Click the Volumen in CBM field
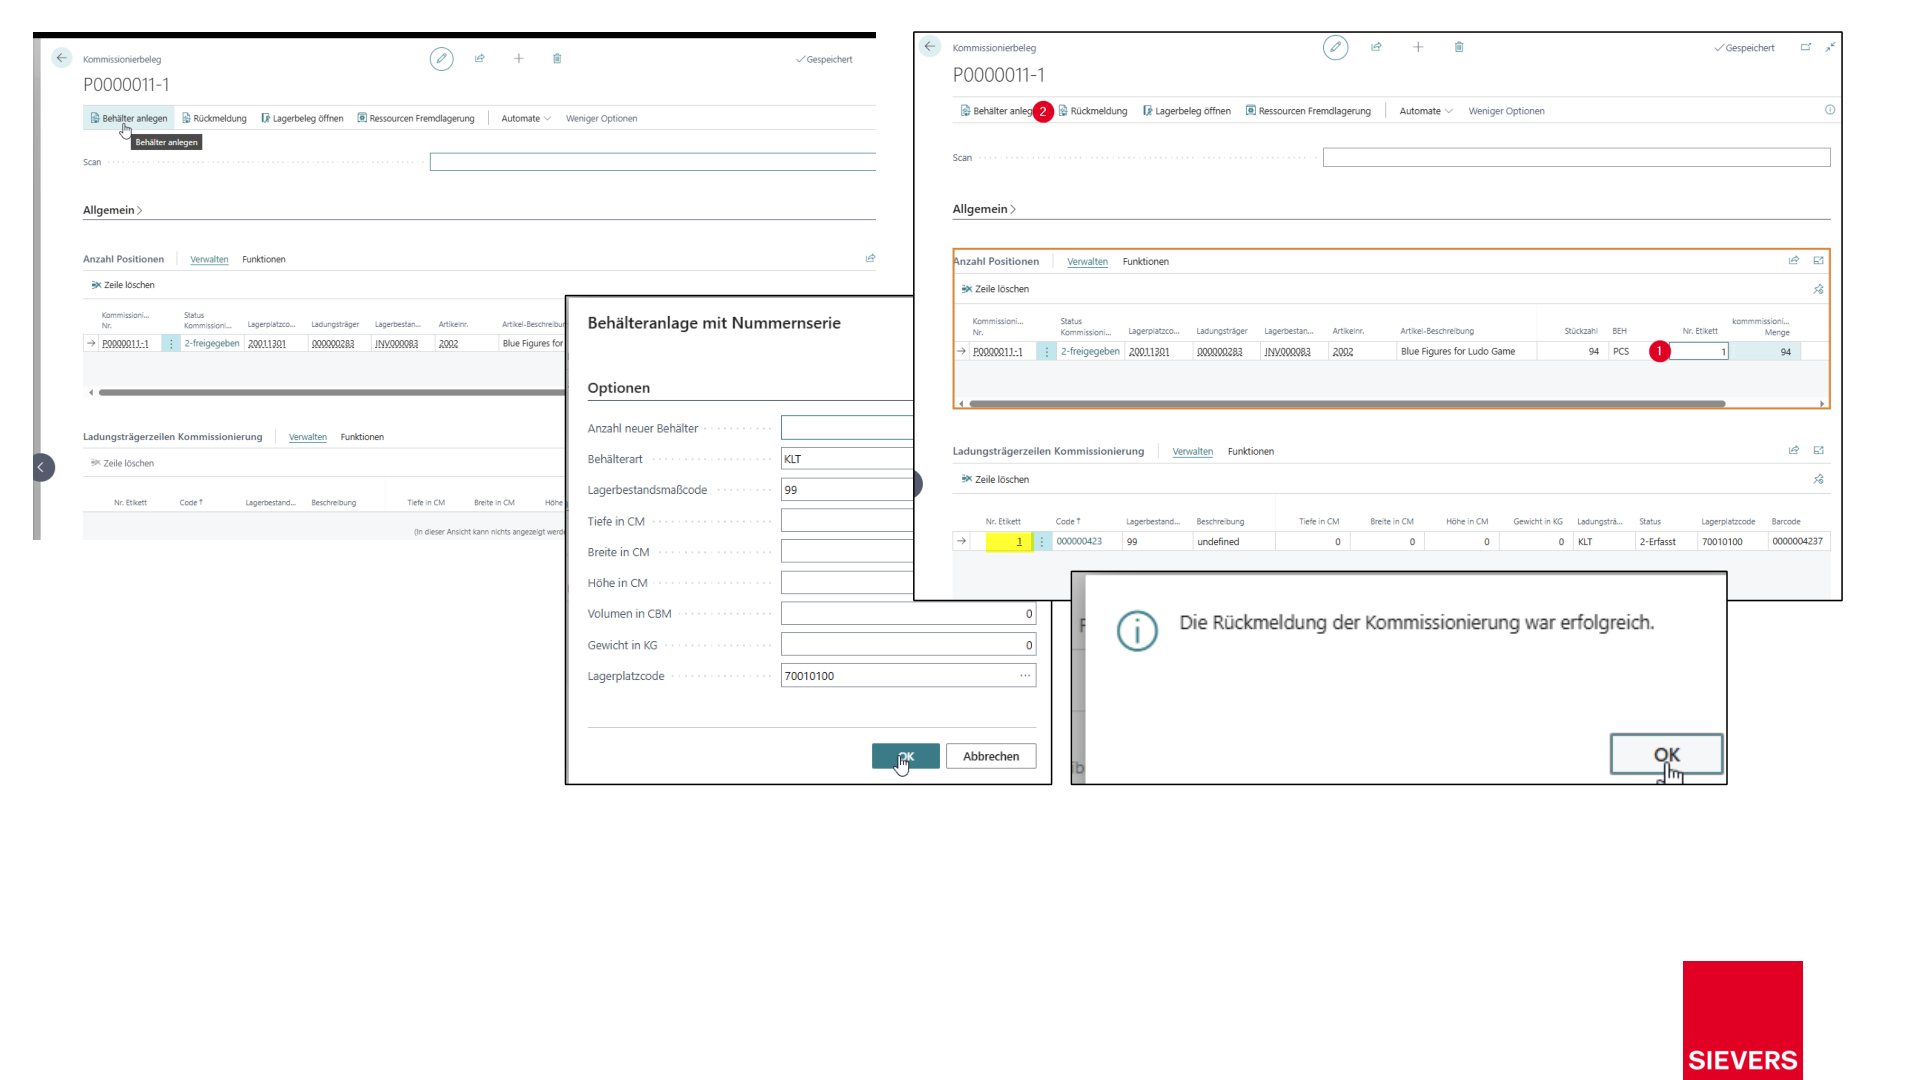This screenshot has height=1080, width=1920. (x=908, y=614)
